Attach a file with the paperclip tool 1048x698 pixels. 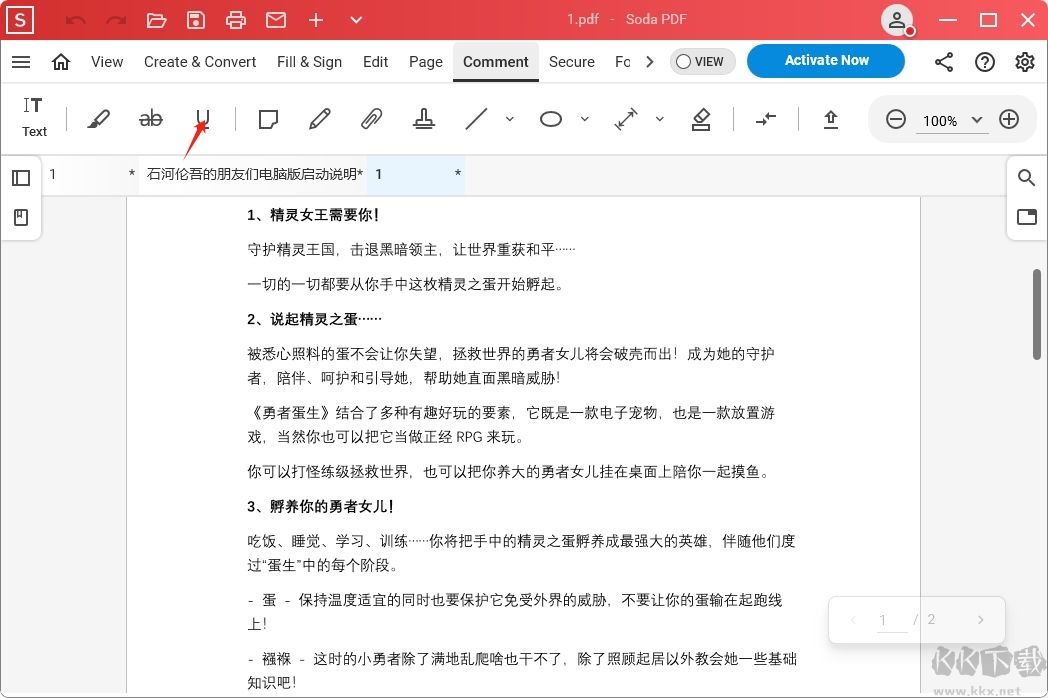click(x=371, y=119)
